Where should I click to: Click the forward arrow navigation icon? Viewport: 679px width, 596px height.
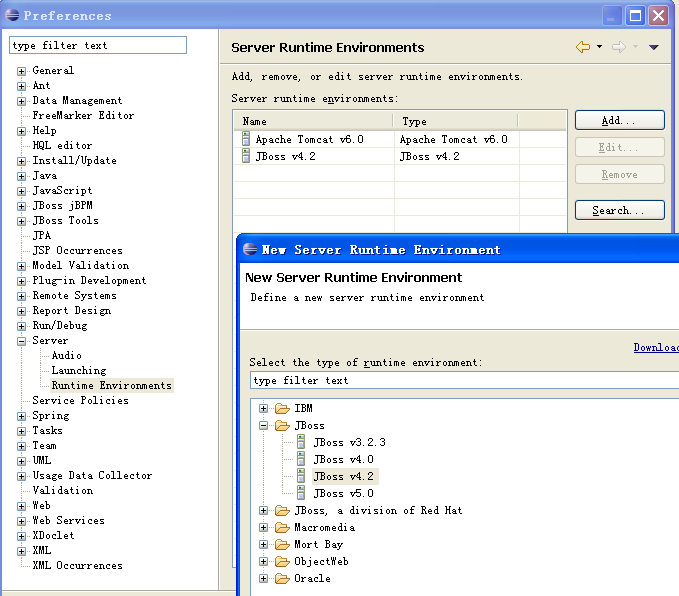[619, 47]
